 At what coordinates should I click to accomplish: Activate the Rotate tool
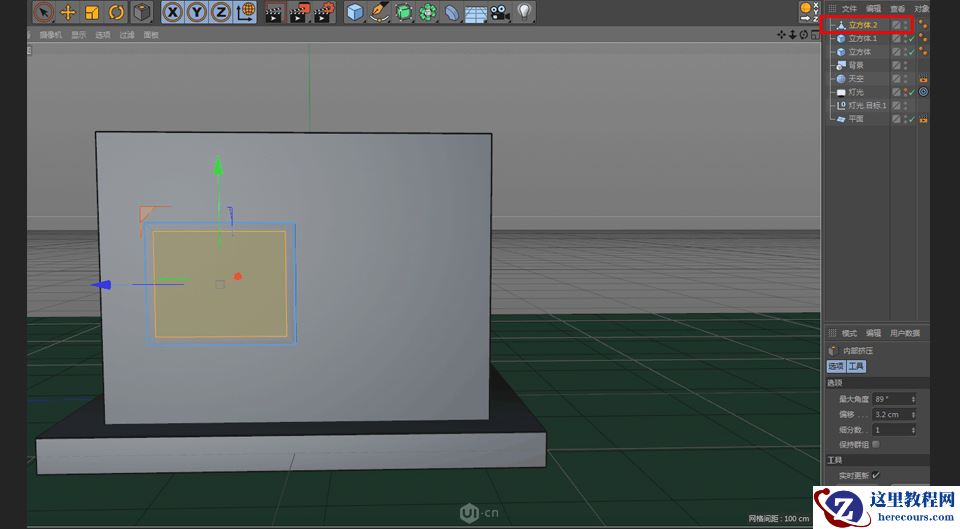click(116, 12)
